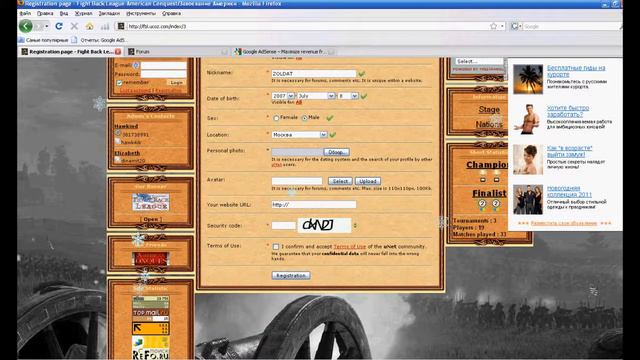
Task: Click the Обзор browse button for personal photo
Action: 336,152
